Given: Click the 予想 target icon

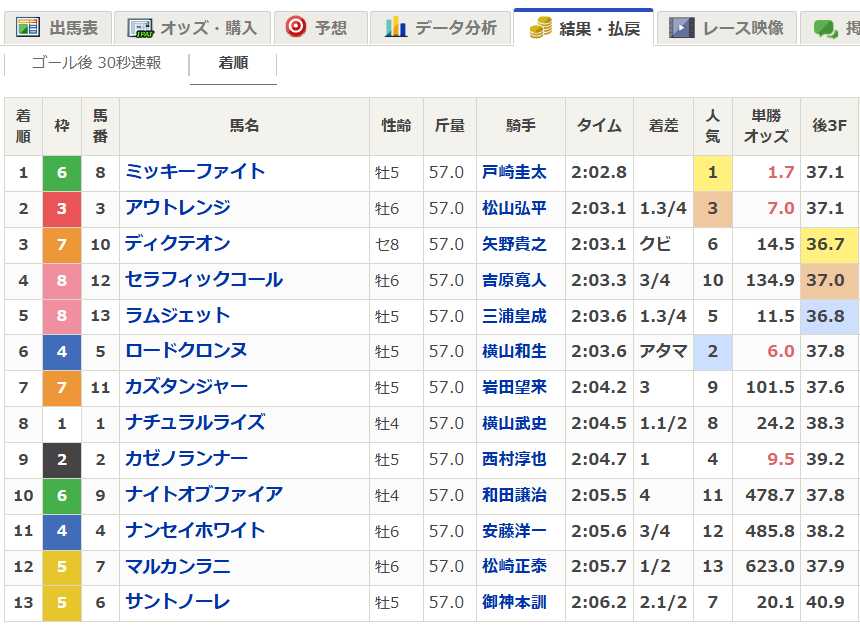Looking at the screenshot, I should [296, 26].
